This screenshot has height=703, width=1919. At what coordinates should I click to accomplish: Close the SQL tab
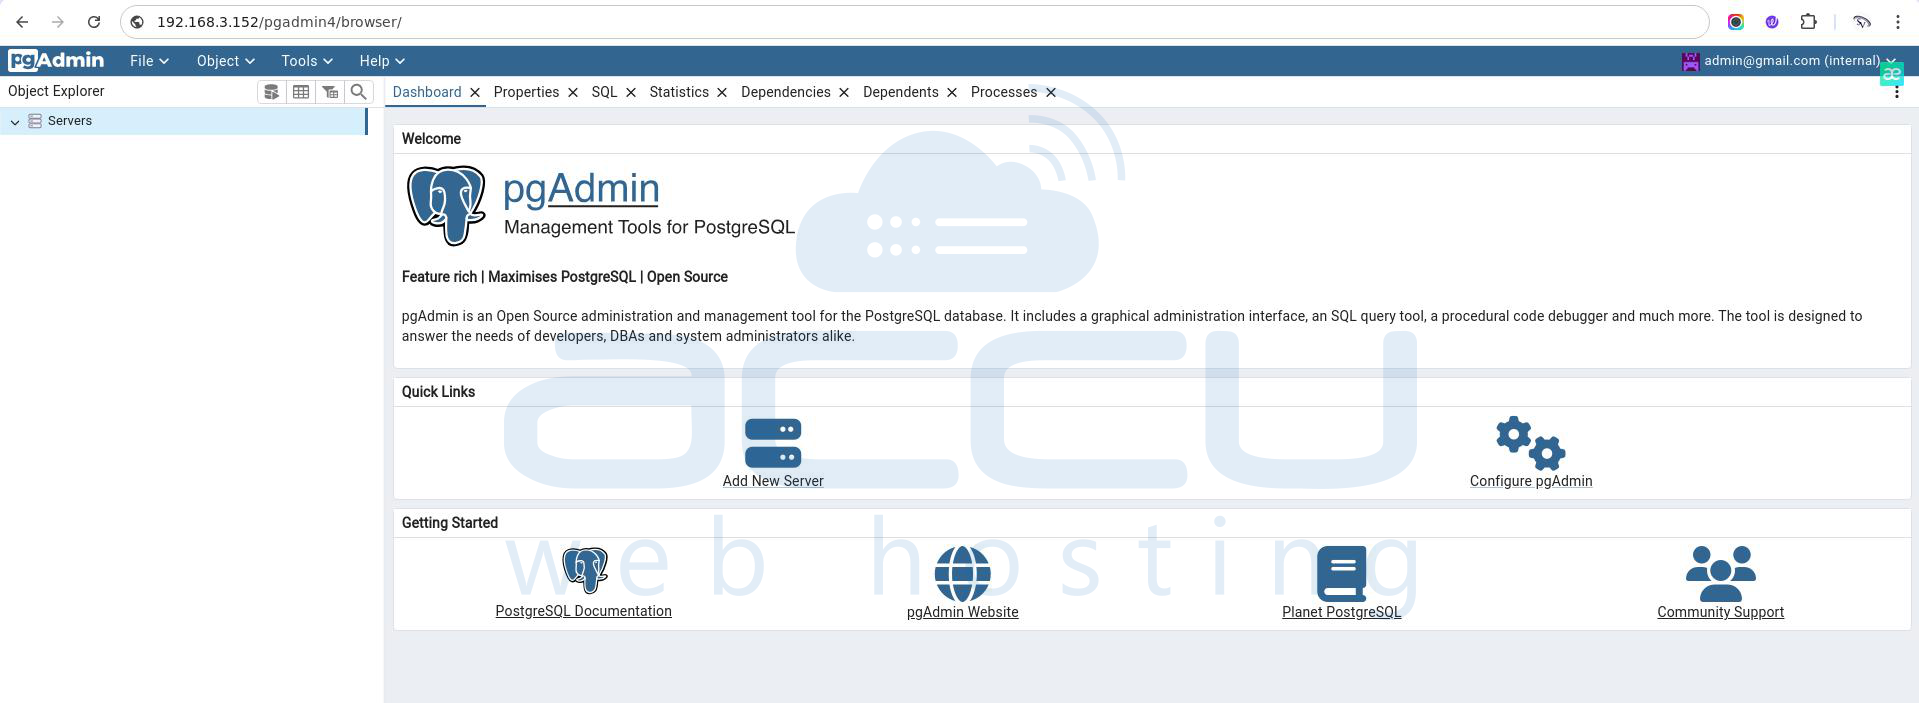point(631,92)
